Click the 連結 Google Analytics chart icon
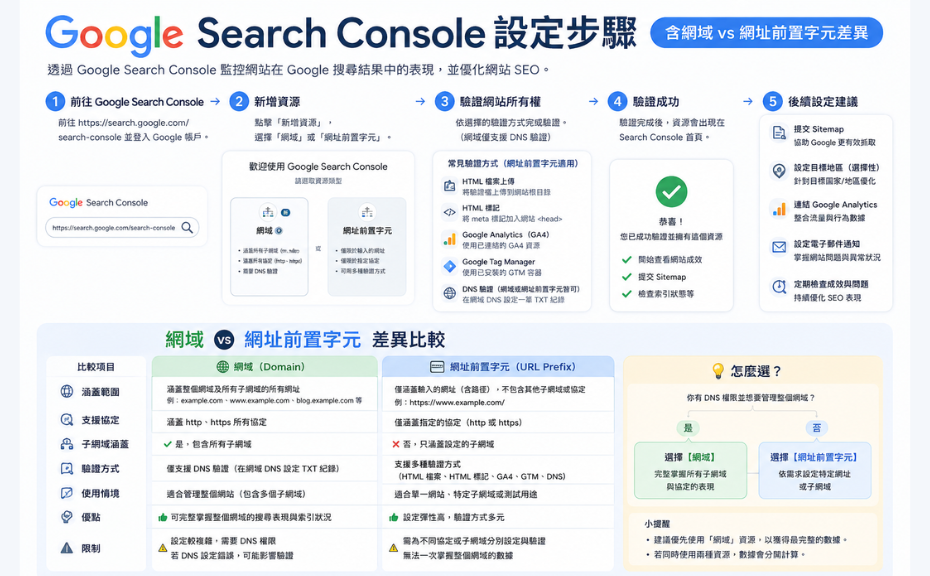Viewport: 930px width, 576px height. pyautogui.click(x=779, y=209)
